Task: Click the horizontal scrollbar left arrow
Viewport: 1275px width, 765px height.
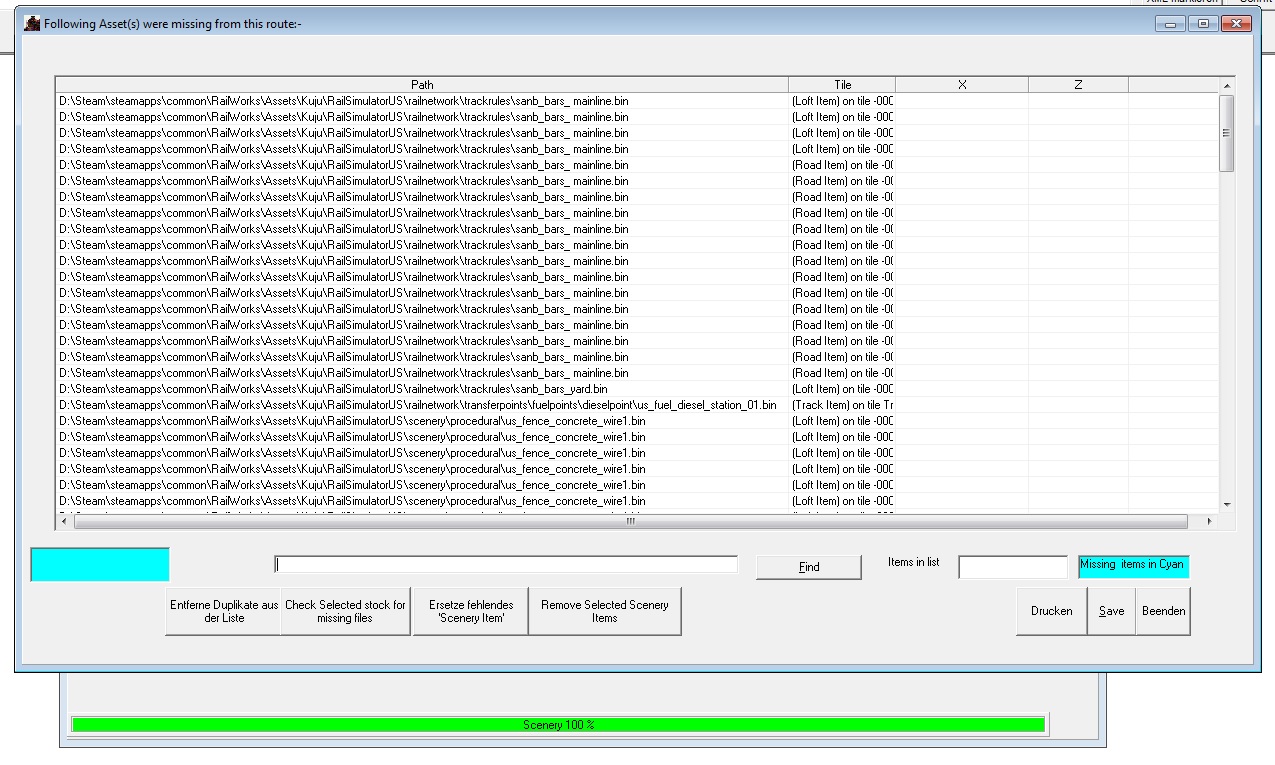Action: (x=64, y=521)
